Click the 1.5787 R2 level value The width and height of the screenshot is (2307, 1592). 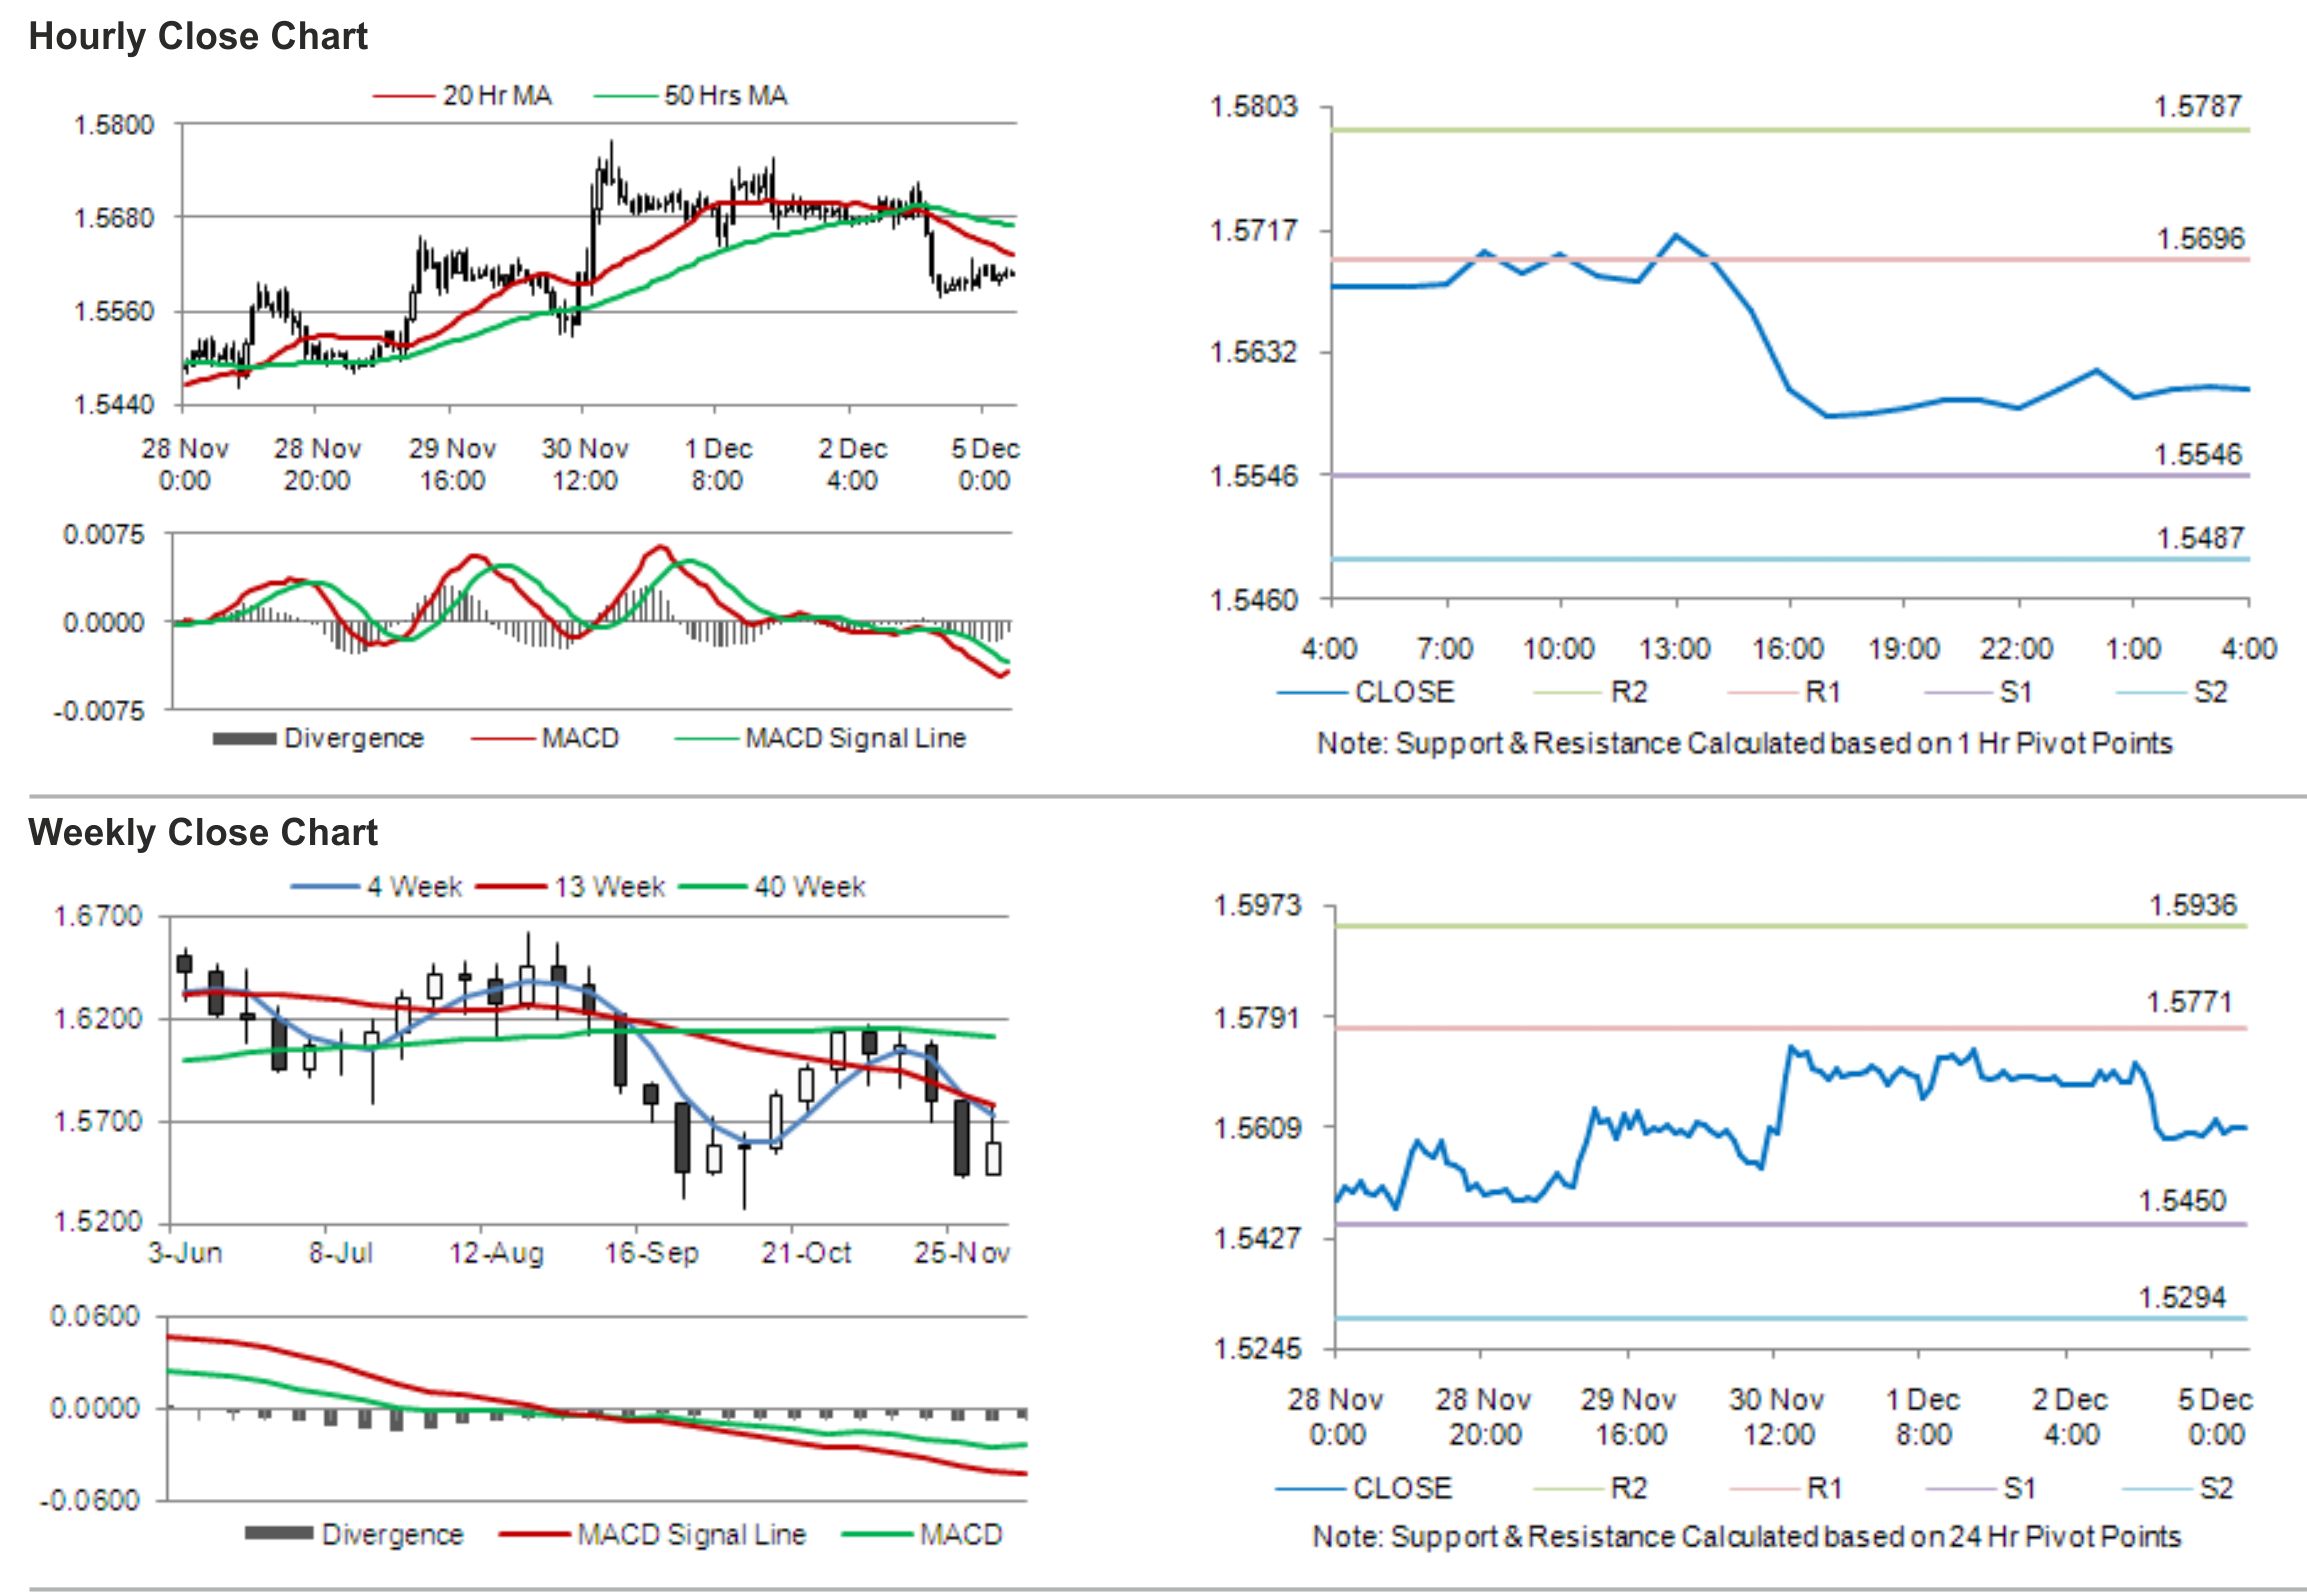tap(2198, 106)
